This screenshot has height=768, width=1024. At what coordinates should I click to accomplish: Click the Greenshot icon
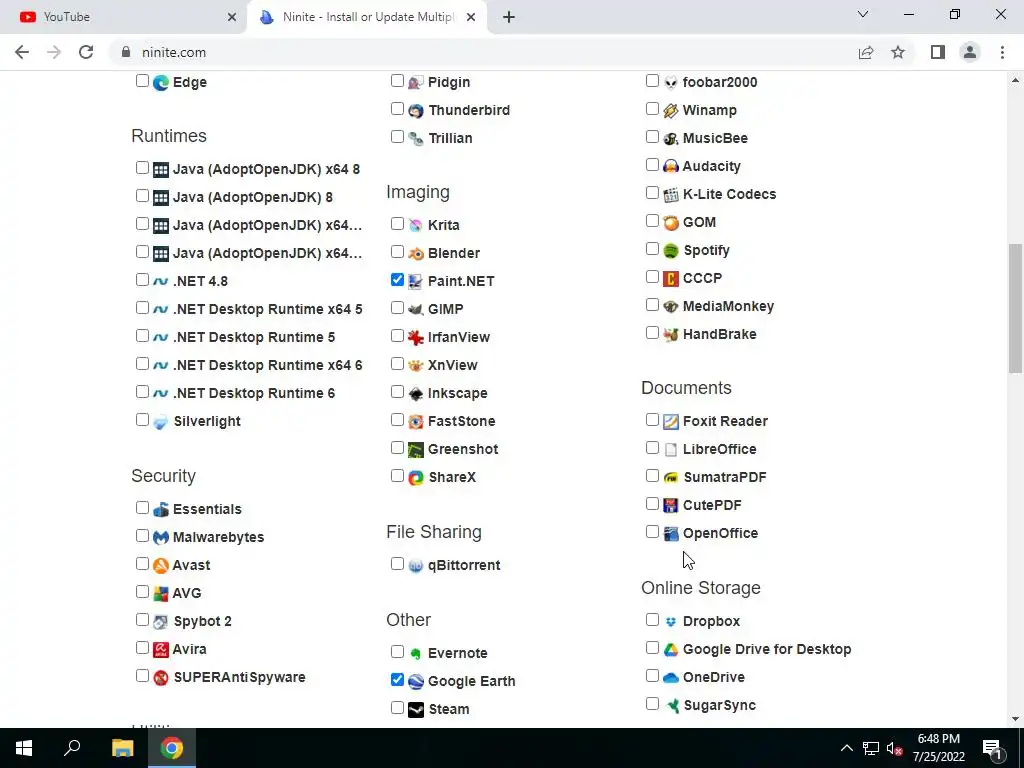[x=415, y=449]
